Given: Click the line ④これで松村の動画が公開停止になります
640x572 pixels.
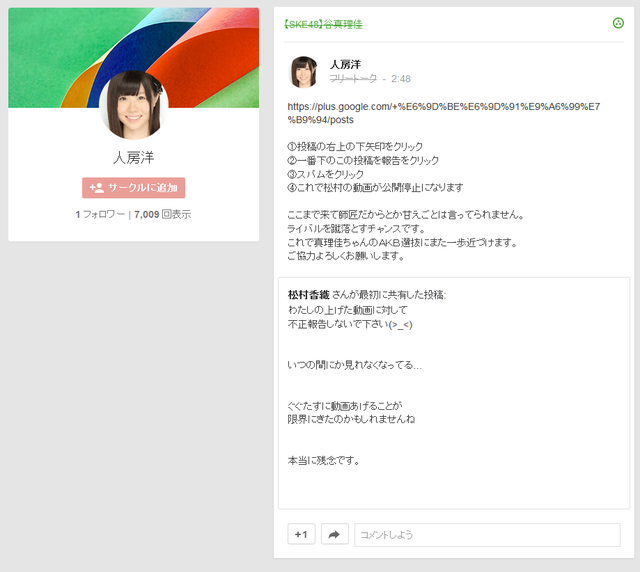Looking at the screenshot, I should (x=375, y=187).
